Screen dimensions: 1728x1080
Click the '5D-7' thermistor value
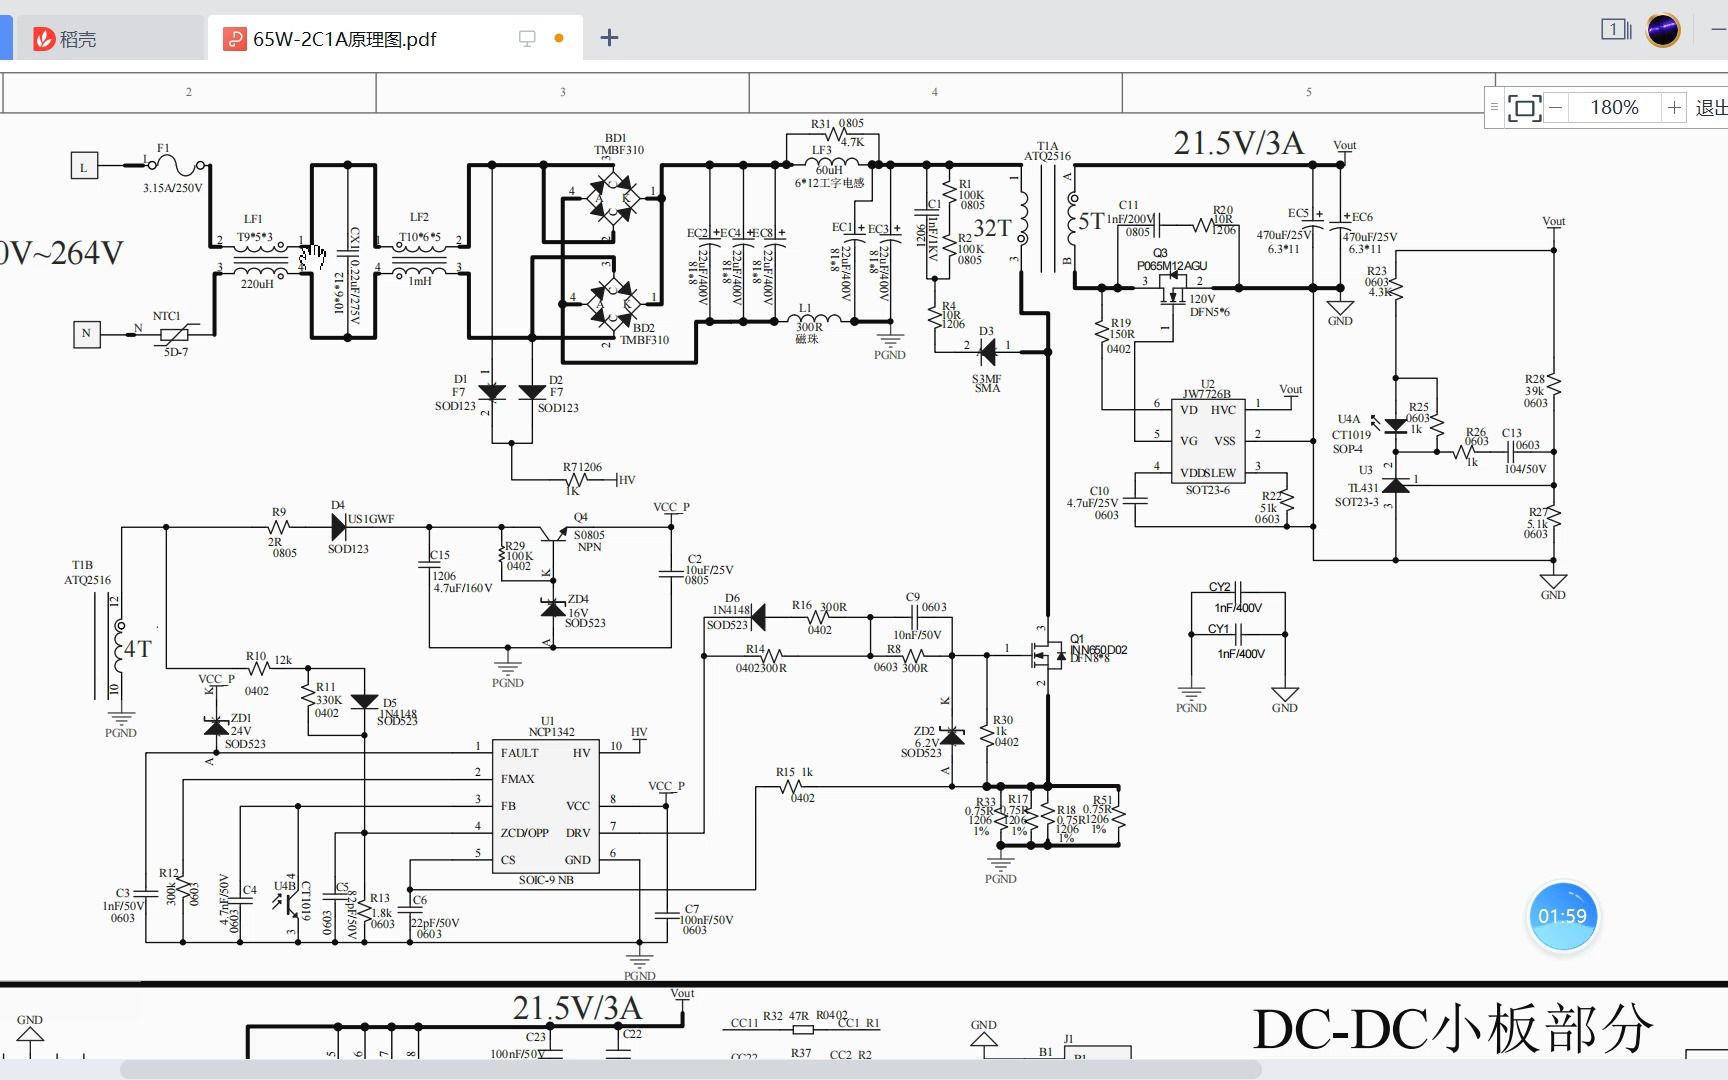click(x=176, y=352)
